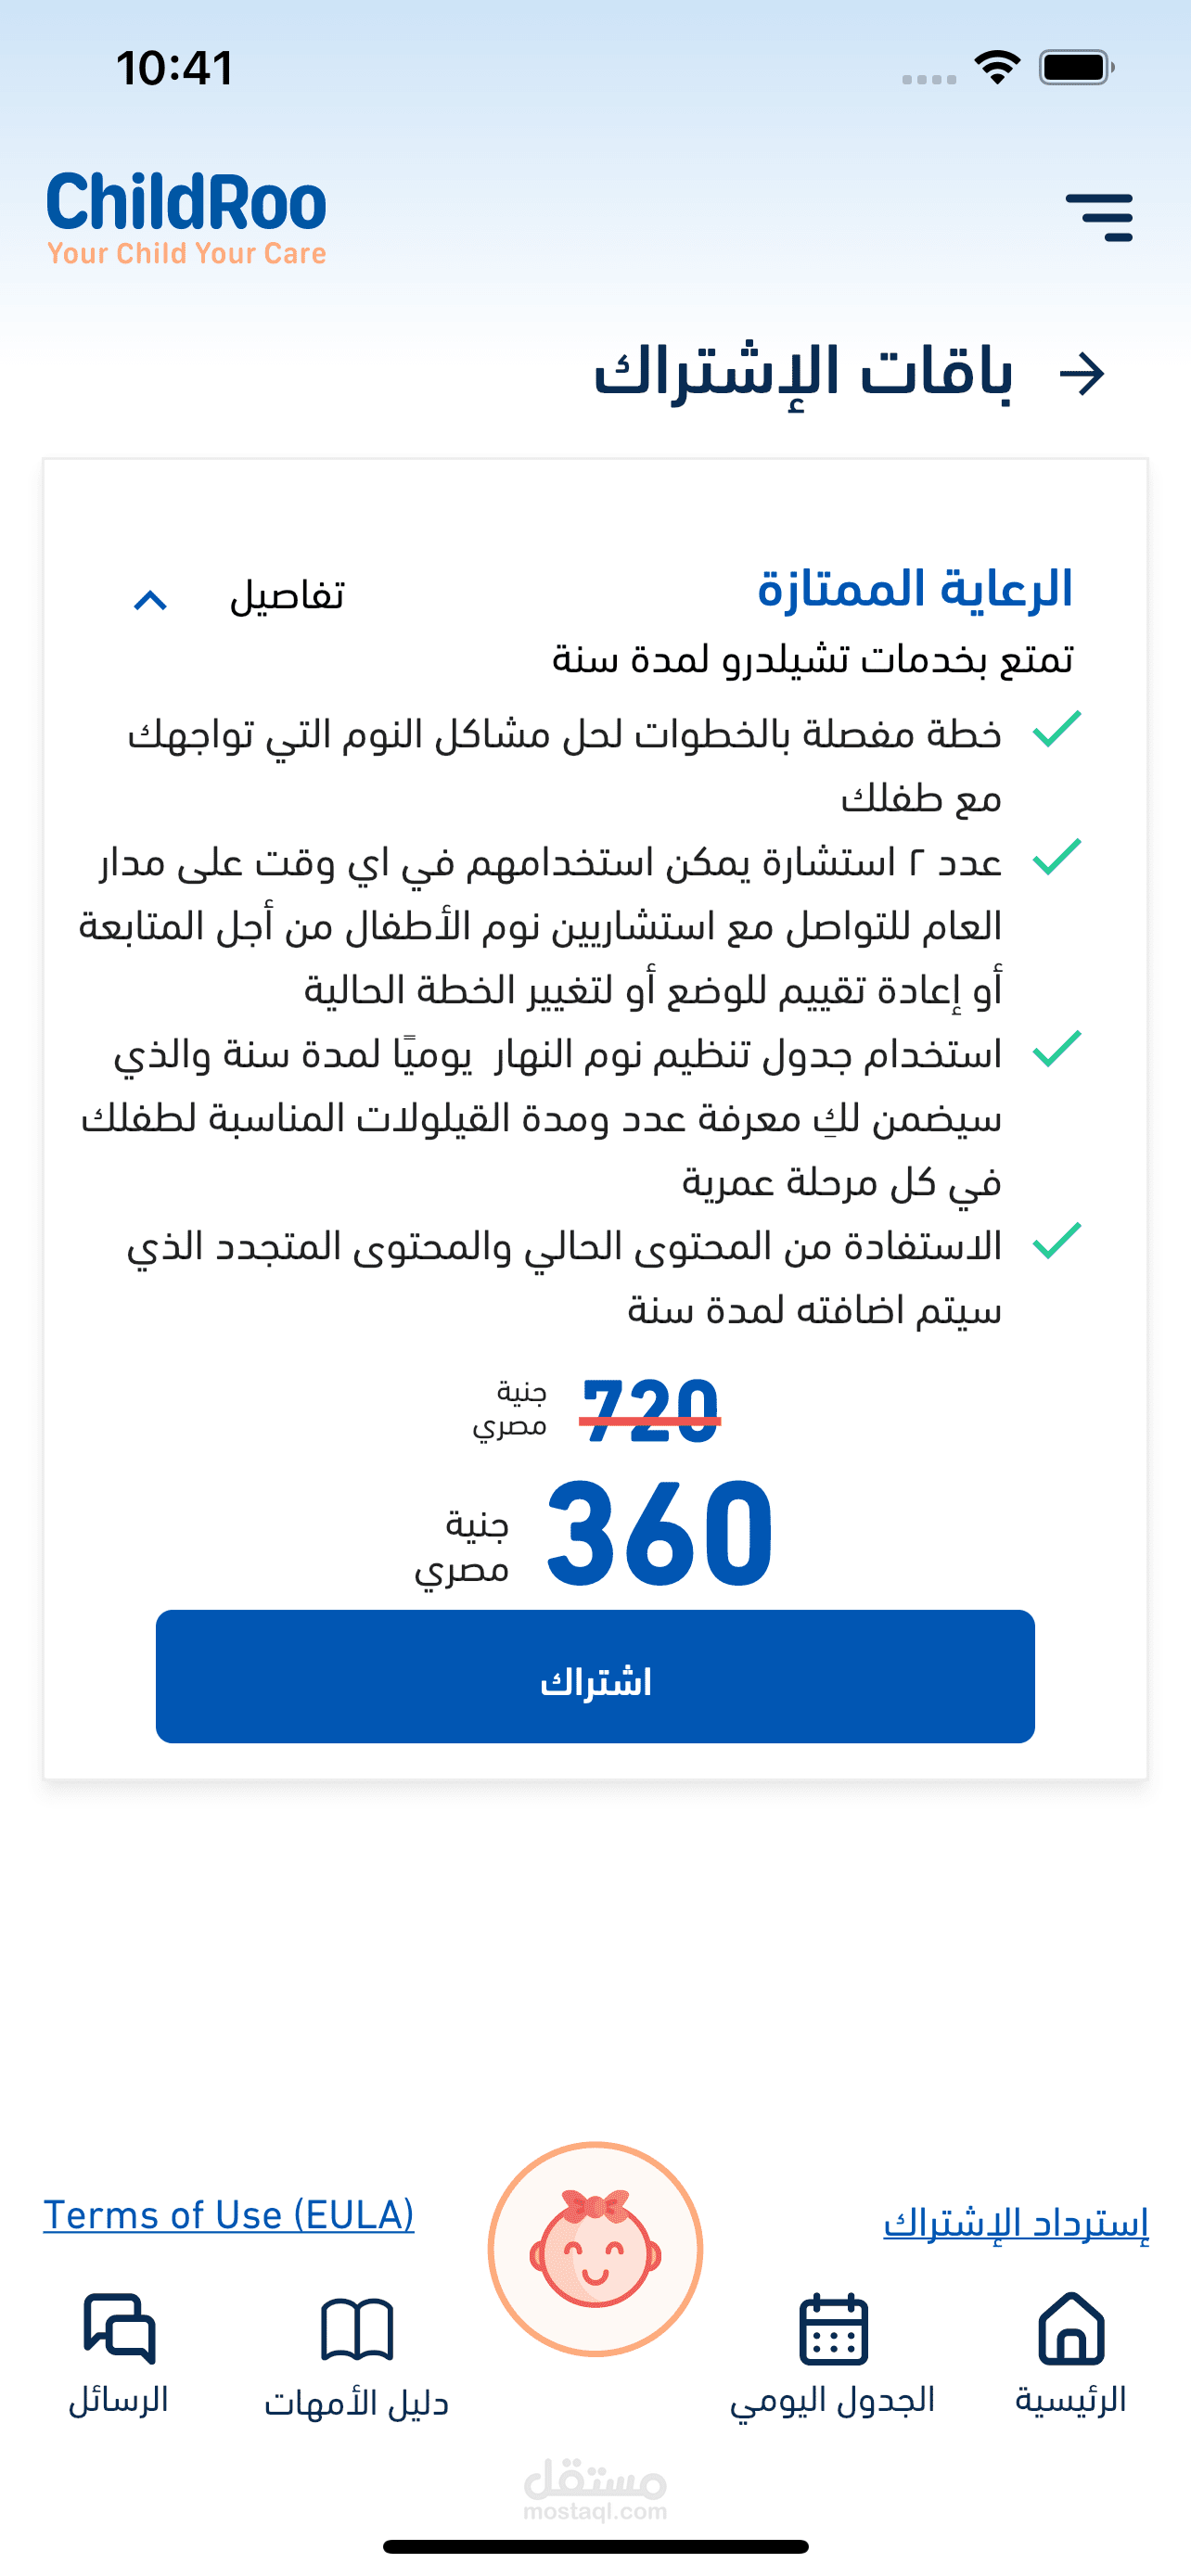Collapse details using the chevron arrow
This screenshot has height=2576, width=1191.
coord(150,600)
